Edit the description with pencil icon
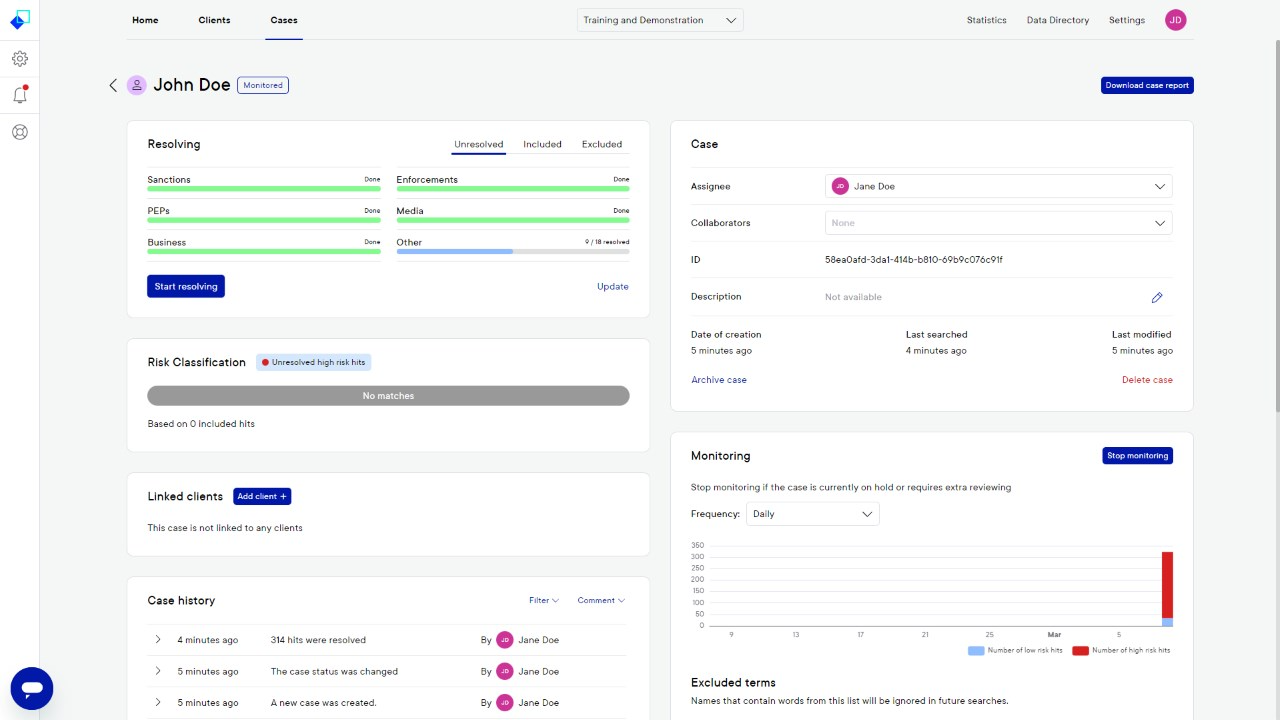This screenshot has height=720, width=1280. pyautogui.click(x=1157, y=297)
